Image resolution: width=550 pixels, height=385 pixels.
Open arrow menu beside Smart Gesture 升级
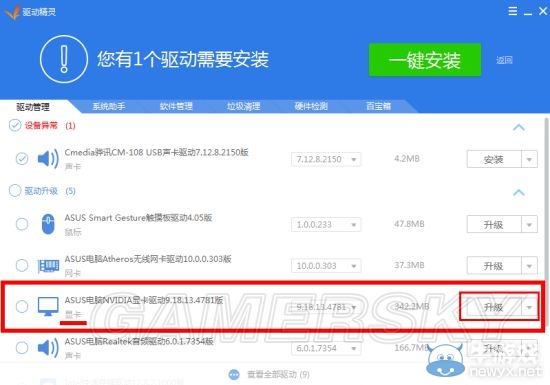click(529, 224)
